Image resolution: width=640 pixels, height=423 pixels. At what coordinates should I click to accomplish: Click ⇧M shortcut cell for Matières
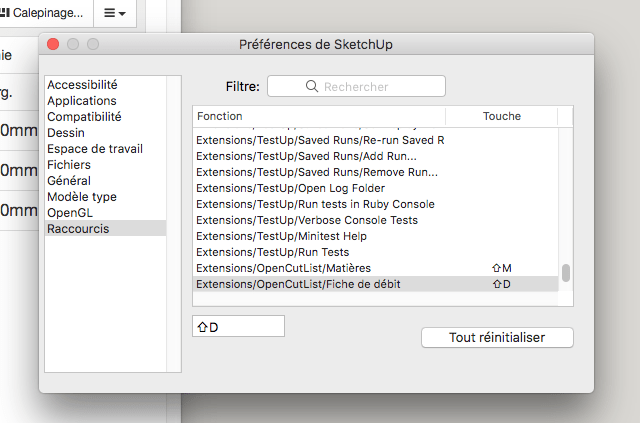[x=502, y=268]
